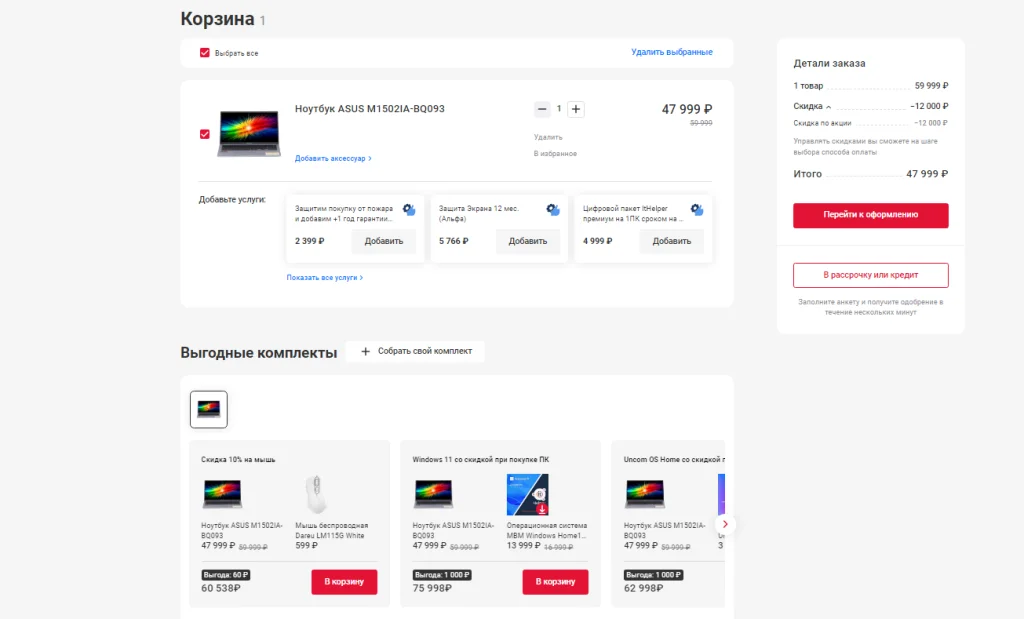Click the minus quantity button
The image size is (1024, 619).
pos(542,109)
